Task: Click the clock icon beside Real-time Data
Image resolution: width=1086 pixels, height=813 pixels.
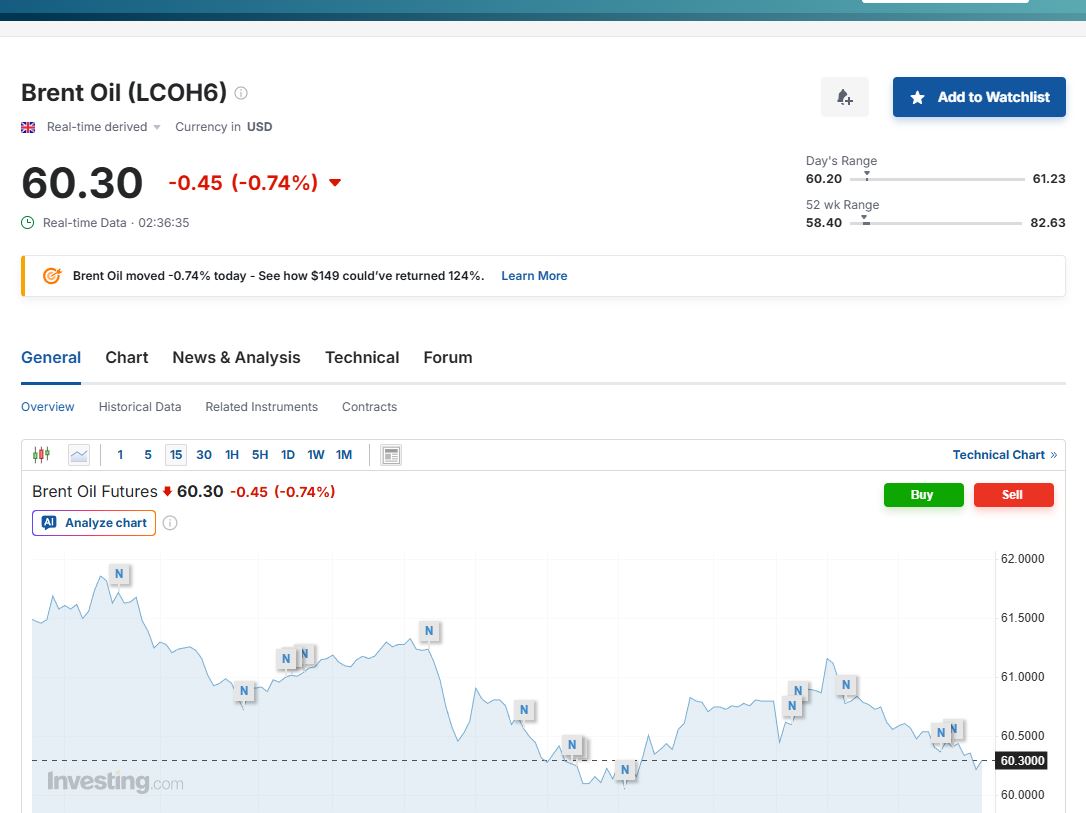Action: 28,223
